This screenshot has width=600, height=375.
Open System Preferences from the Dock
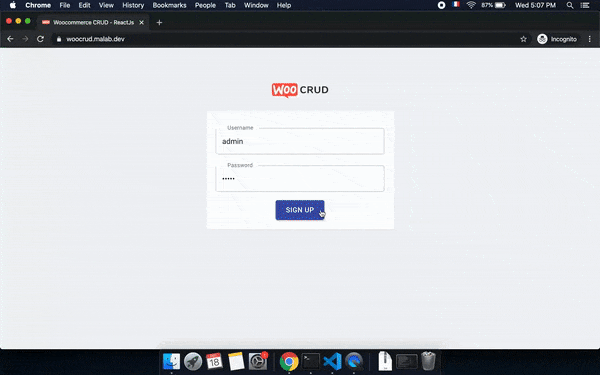258,361
